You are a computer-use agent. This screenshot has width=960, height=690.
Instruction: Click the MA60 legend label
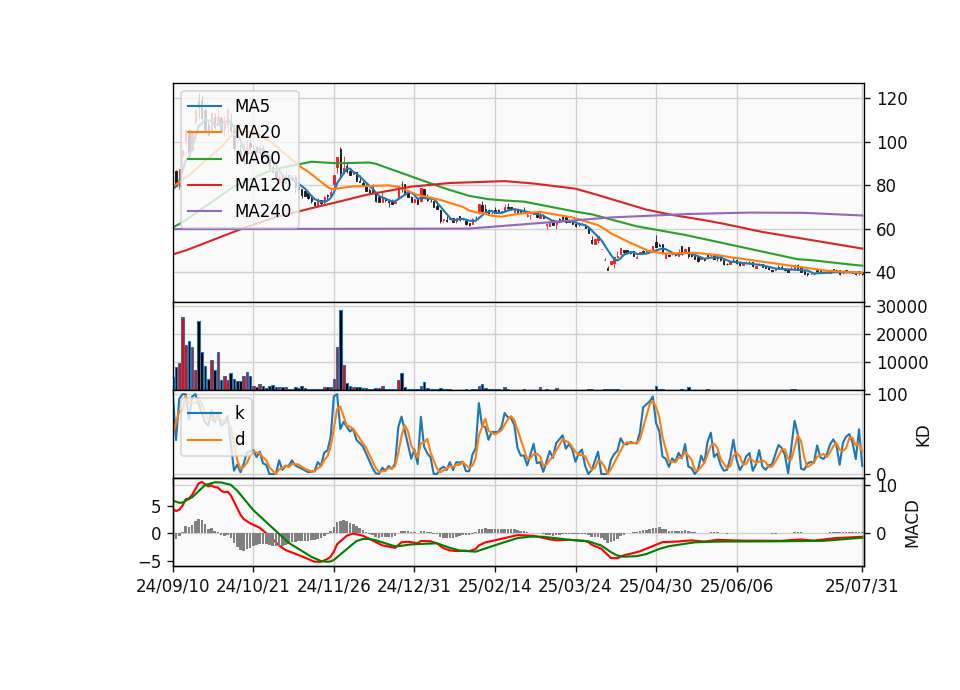pos(257,159)
